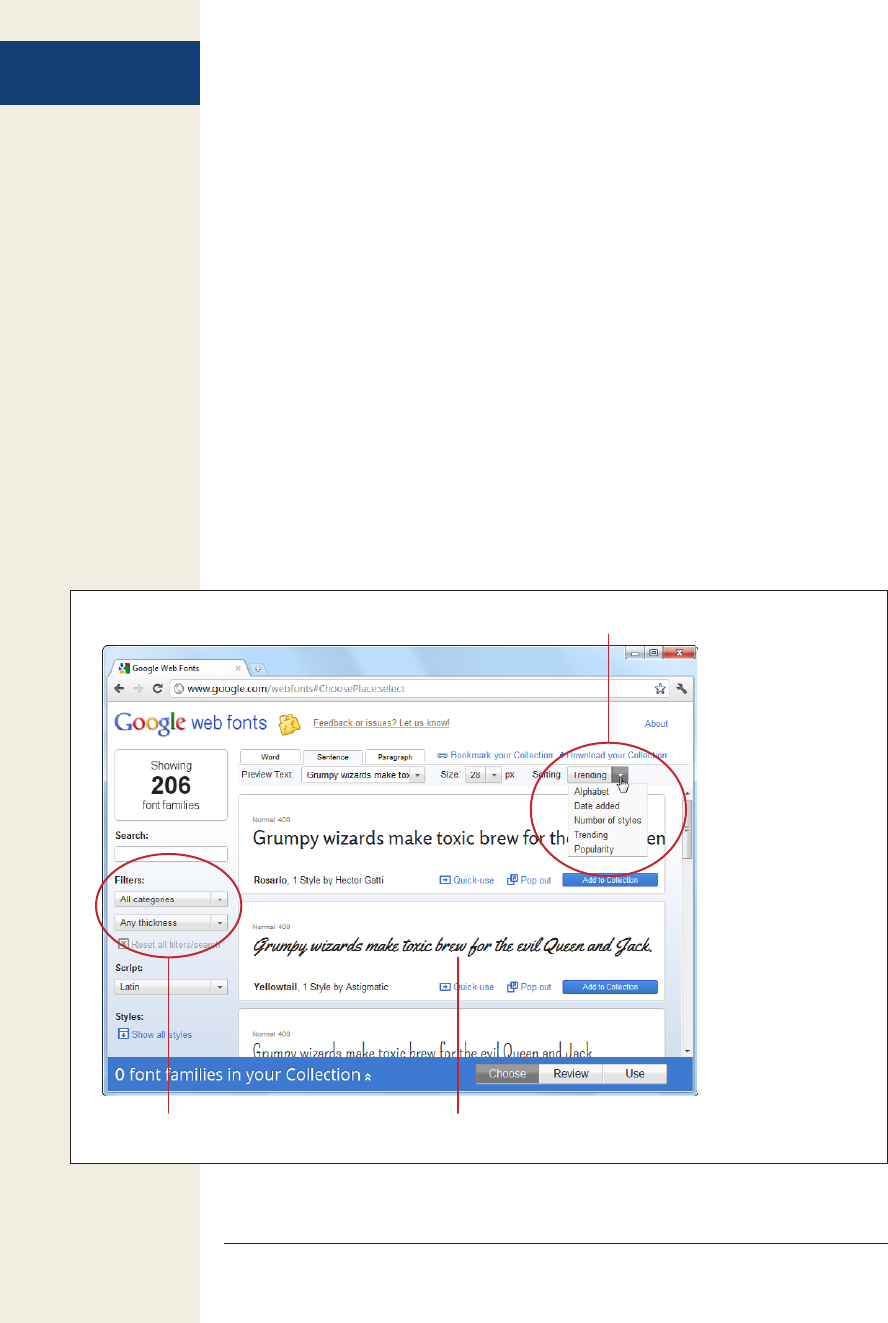Click the browser forward arrow
This screenshot has height=1323, width=888.
click(139, 688)
